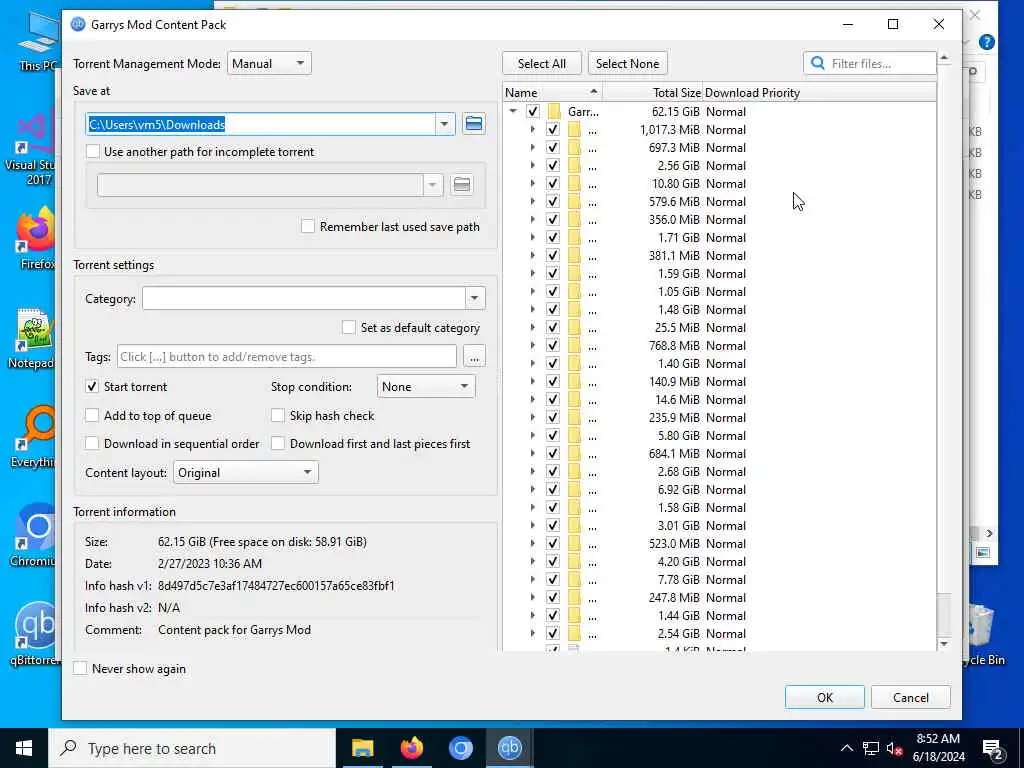1024x768 pixels.
Task: Click folder icon in the 10.80 GiB row
Action: coord(574,184)
